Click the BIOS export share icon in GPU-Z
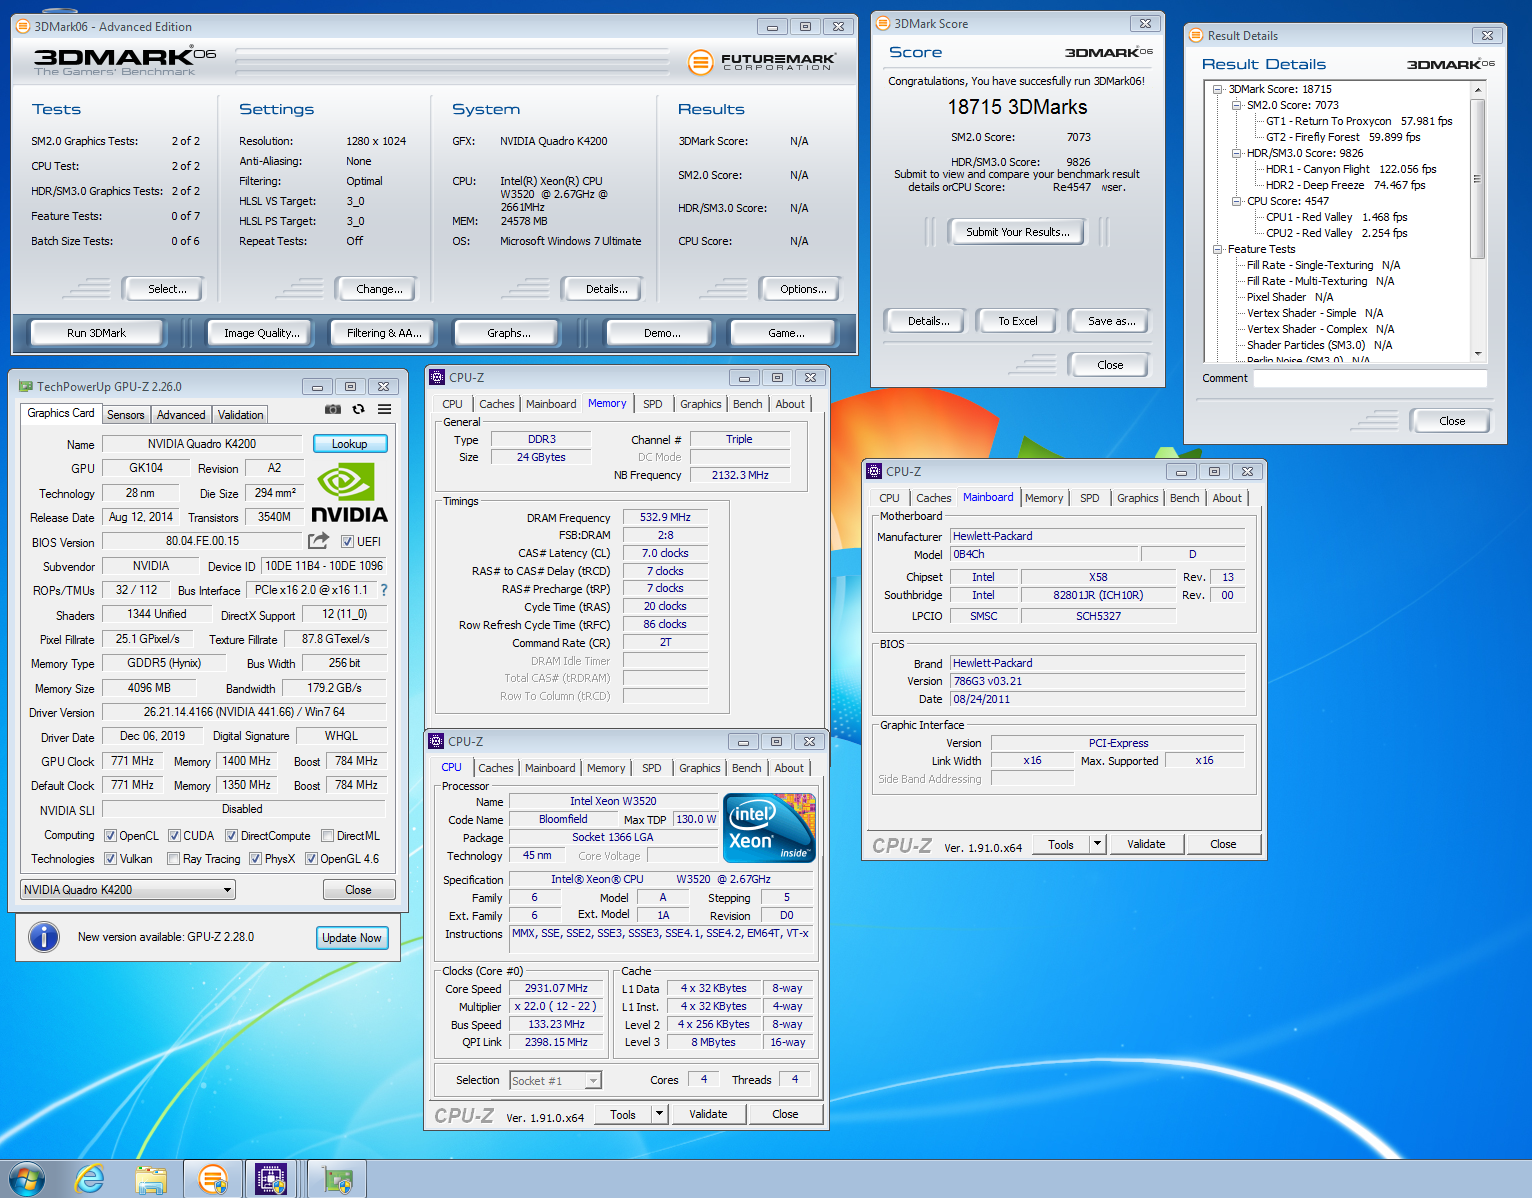1532x1198 pixels. [318, 541]
